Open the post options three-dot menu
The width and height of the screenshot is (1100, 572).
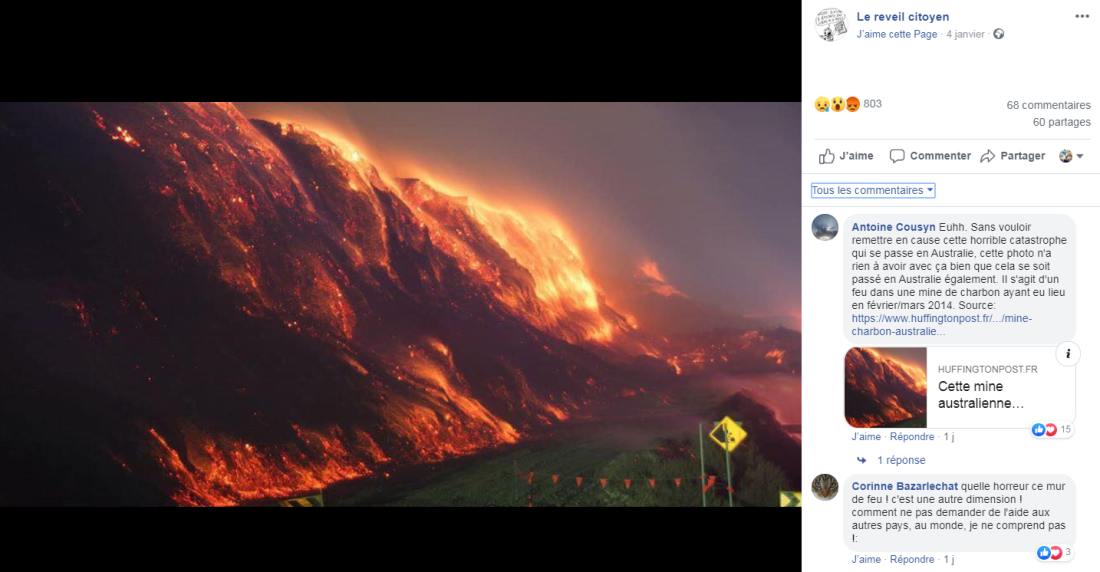1082,17
